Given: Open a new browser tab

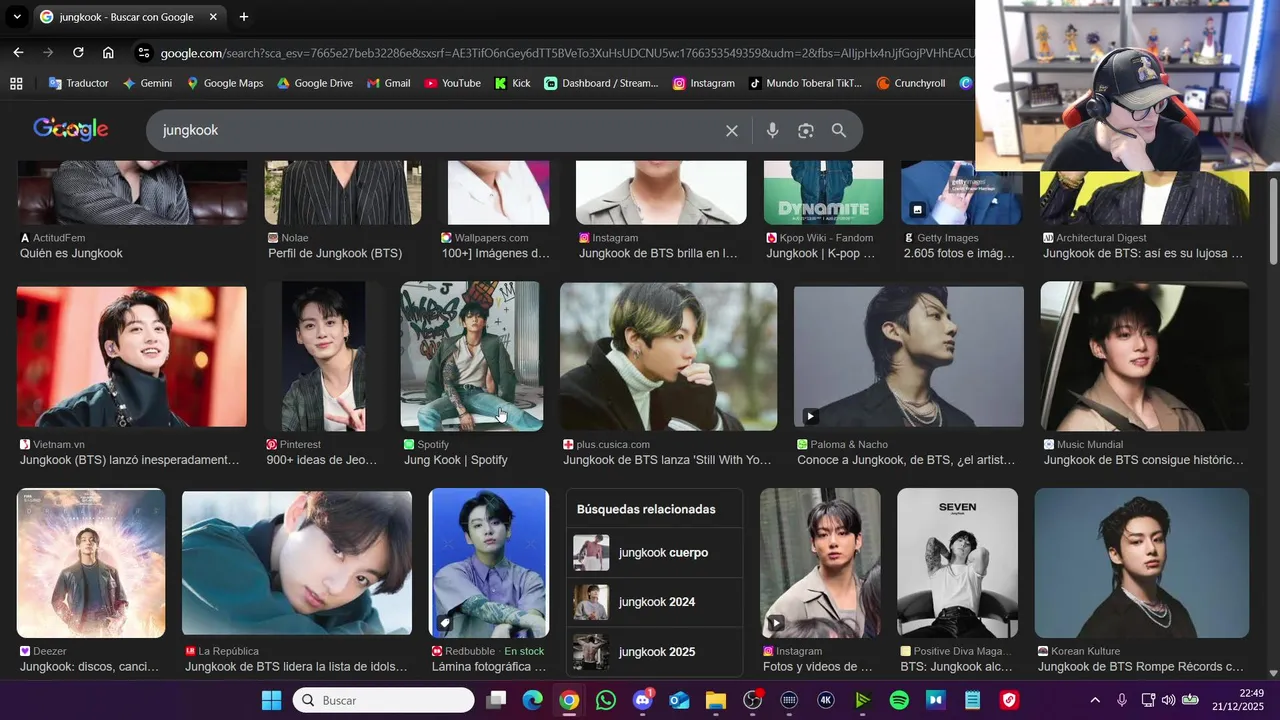Looking at the screenshot, I should coord(244,17).
